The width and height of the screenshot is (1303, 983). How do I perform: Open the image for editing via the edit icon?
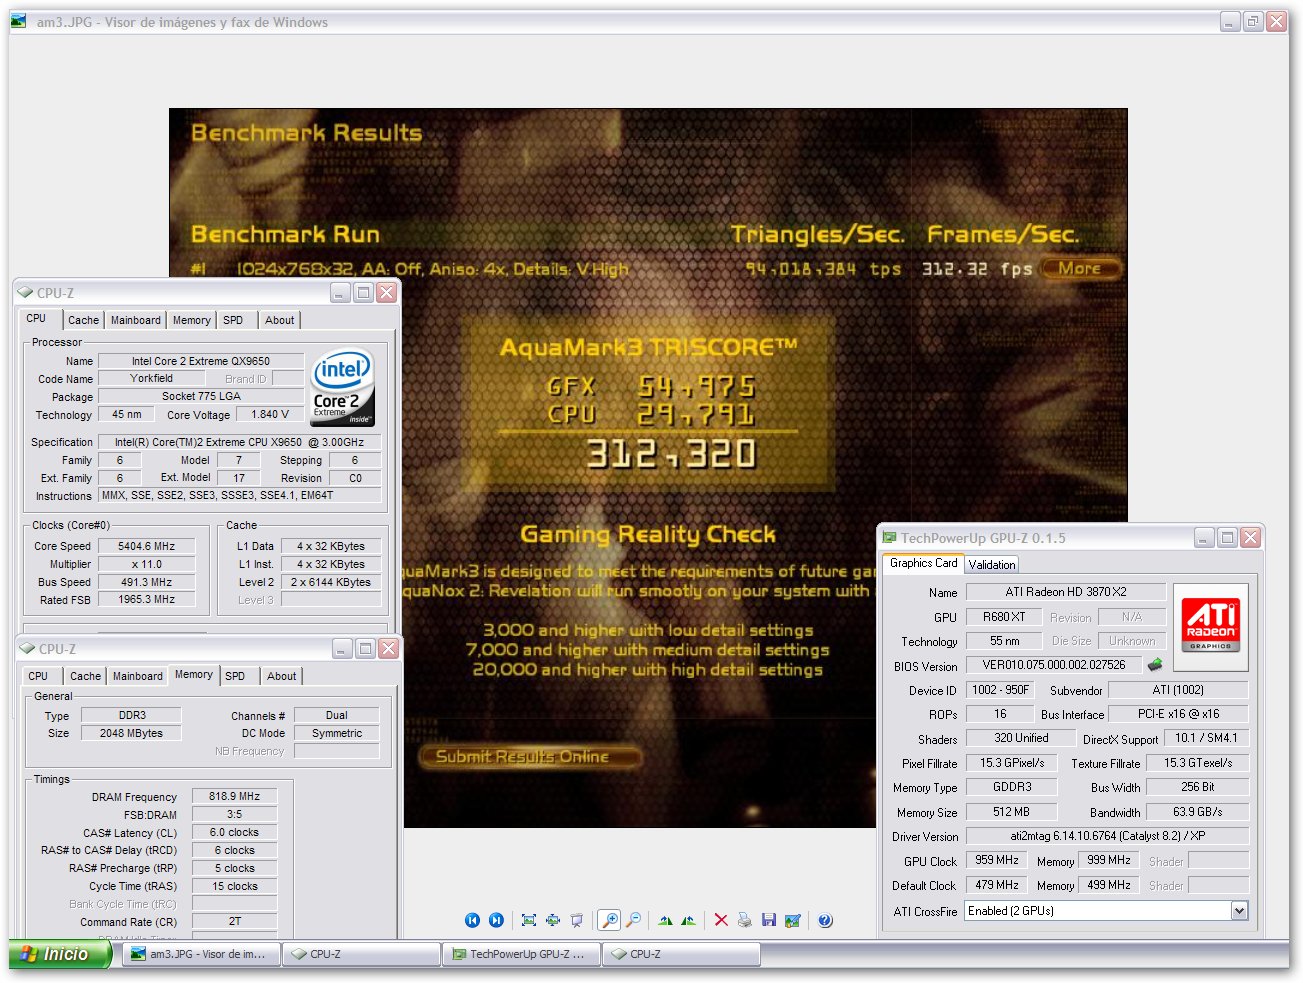(793, 920)
